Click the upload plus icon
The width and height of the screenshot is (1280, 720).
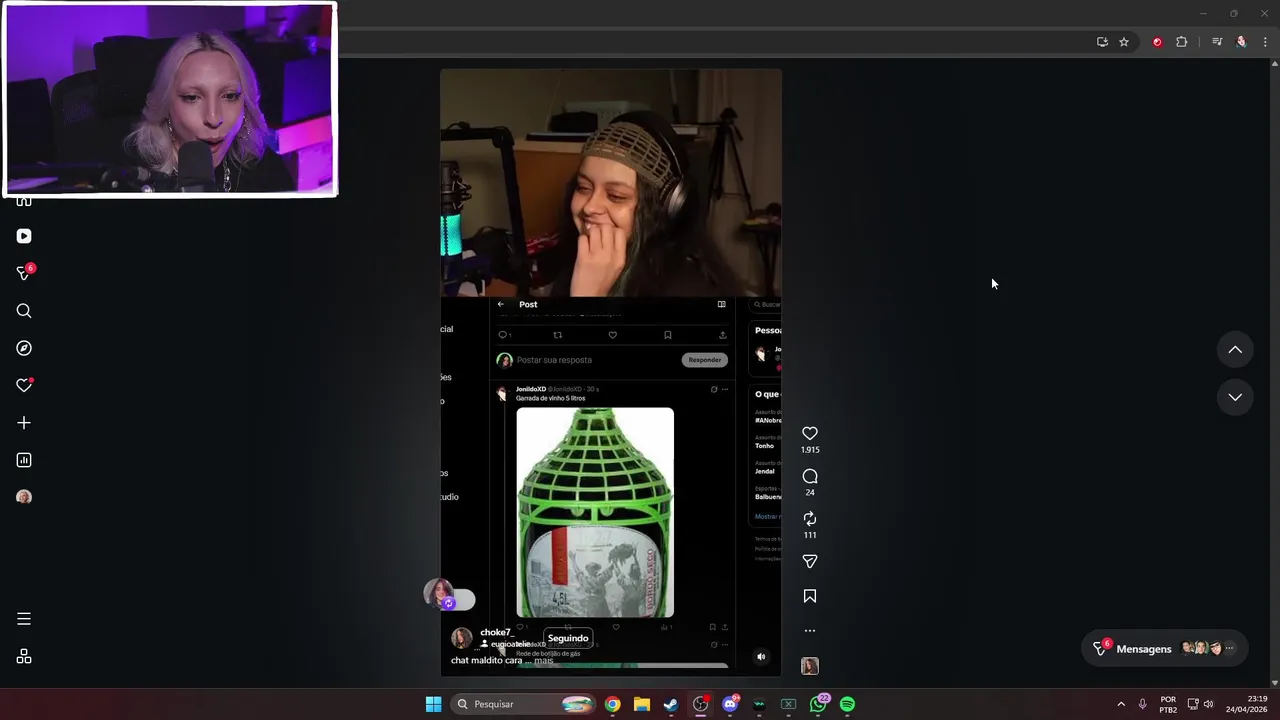(x=24, y=423)
